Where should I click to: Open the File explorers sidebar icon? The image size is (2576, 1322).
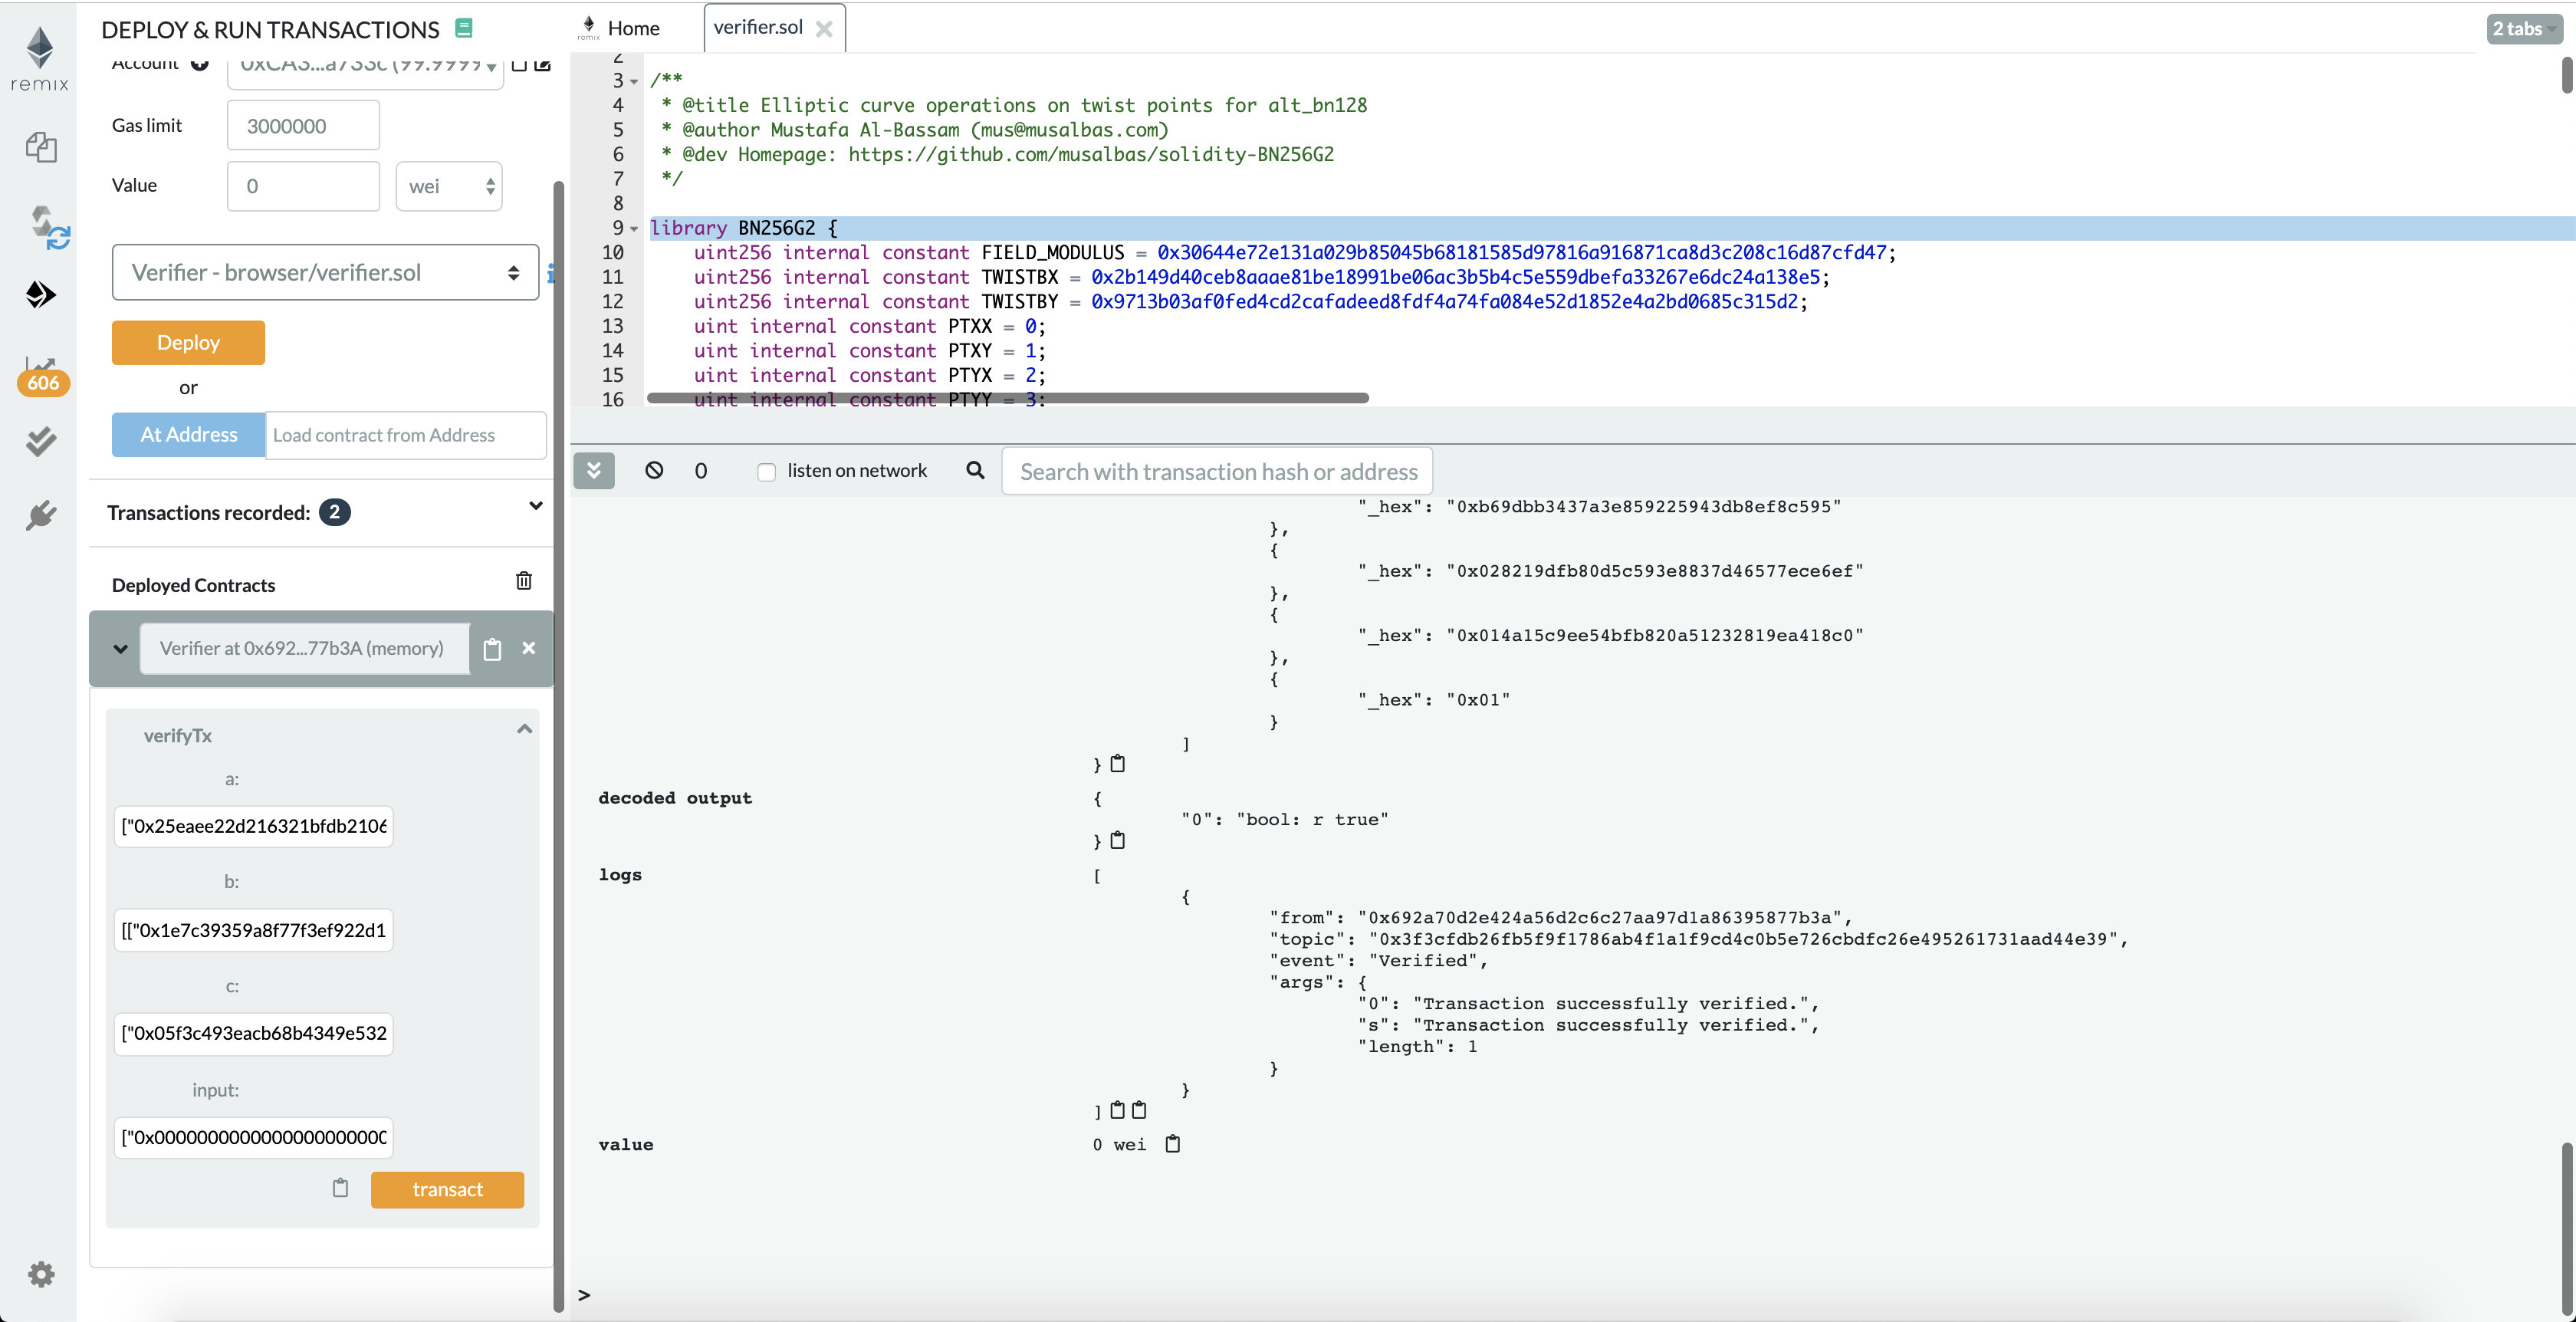point(41,148)
